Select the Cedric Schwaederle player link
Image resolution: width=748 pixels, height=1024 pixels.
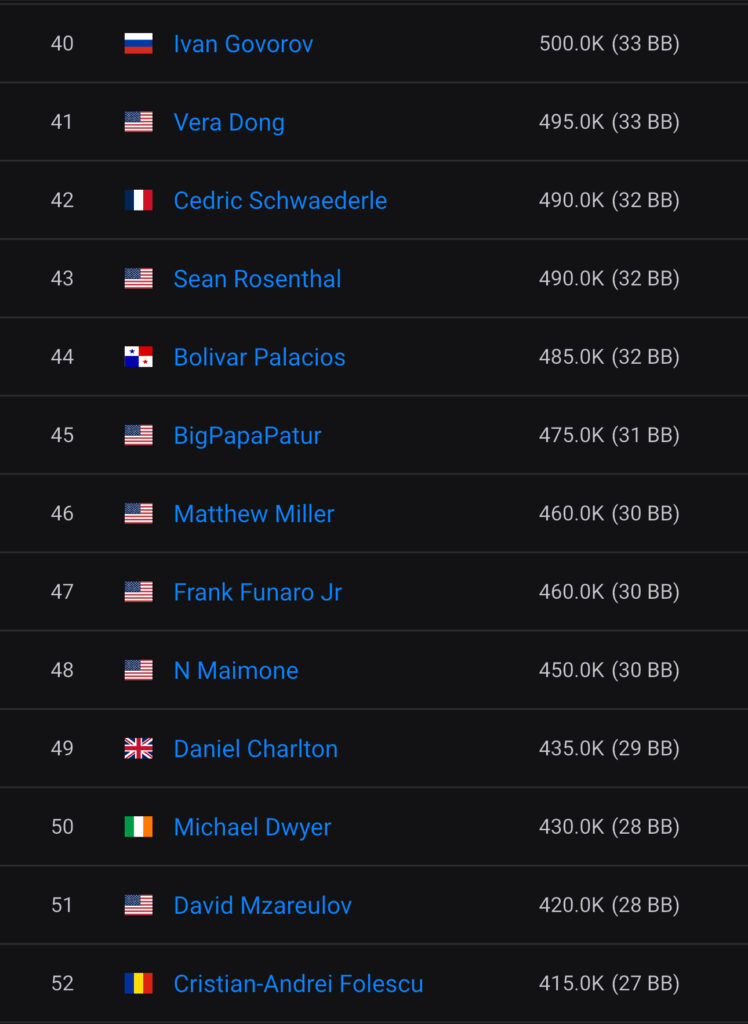pyautogui.click(x=280, y=200)
